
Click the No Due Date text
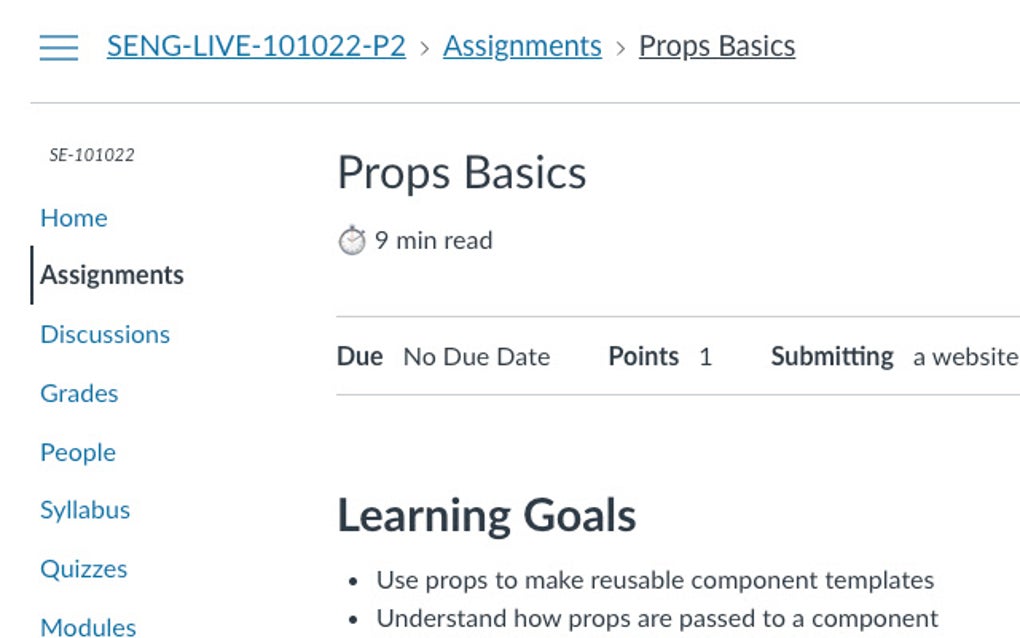[475, 356]
